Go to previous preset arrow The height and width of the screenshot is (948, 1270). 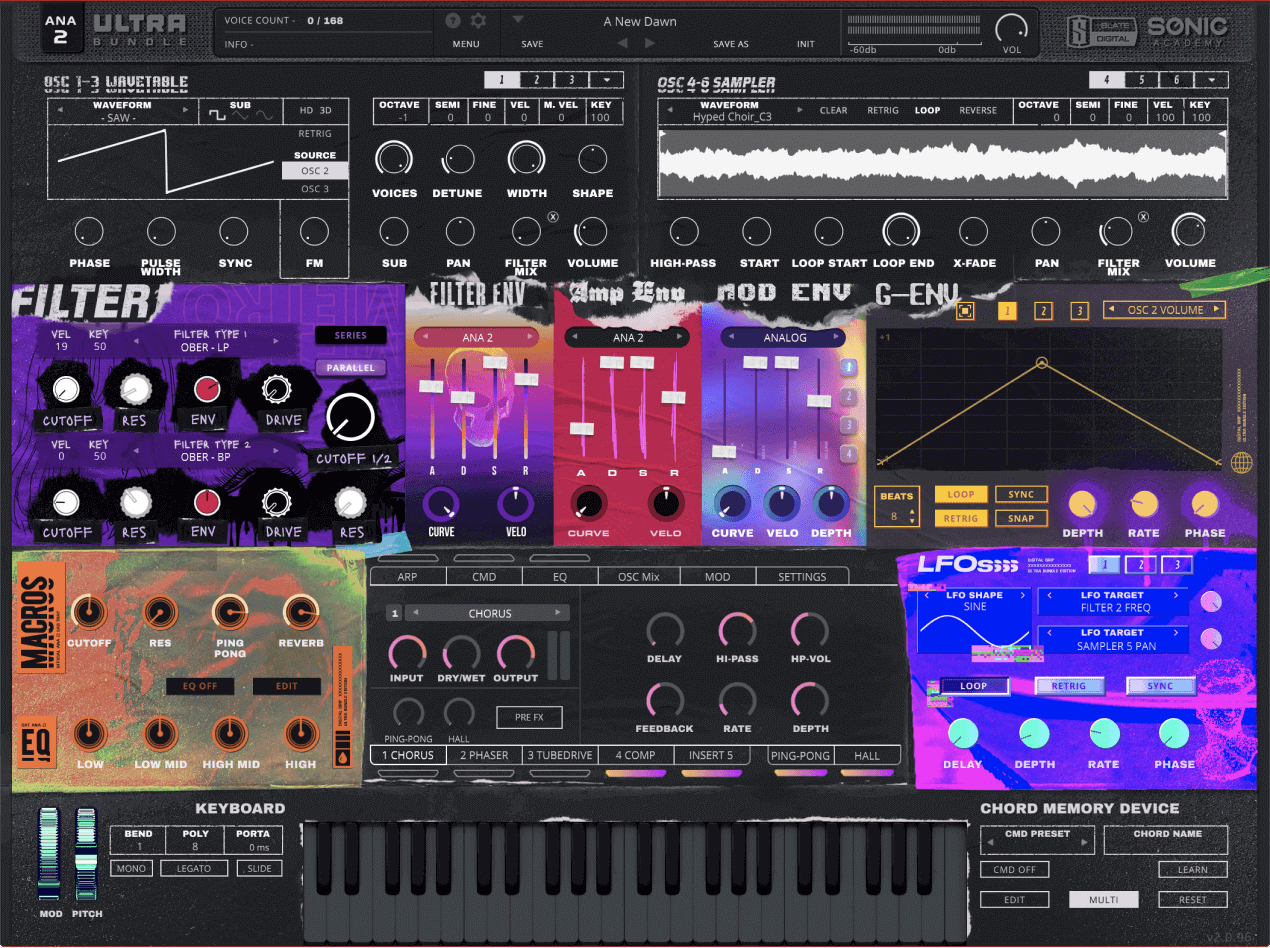622,43
